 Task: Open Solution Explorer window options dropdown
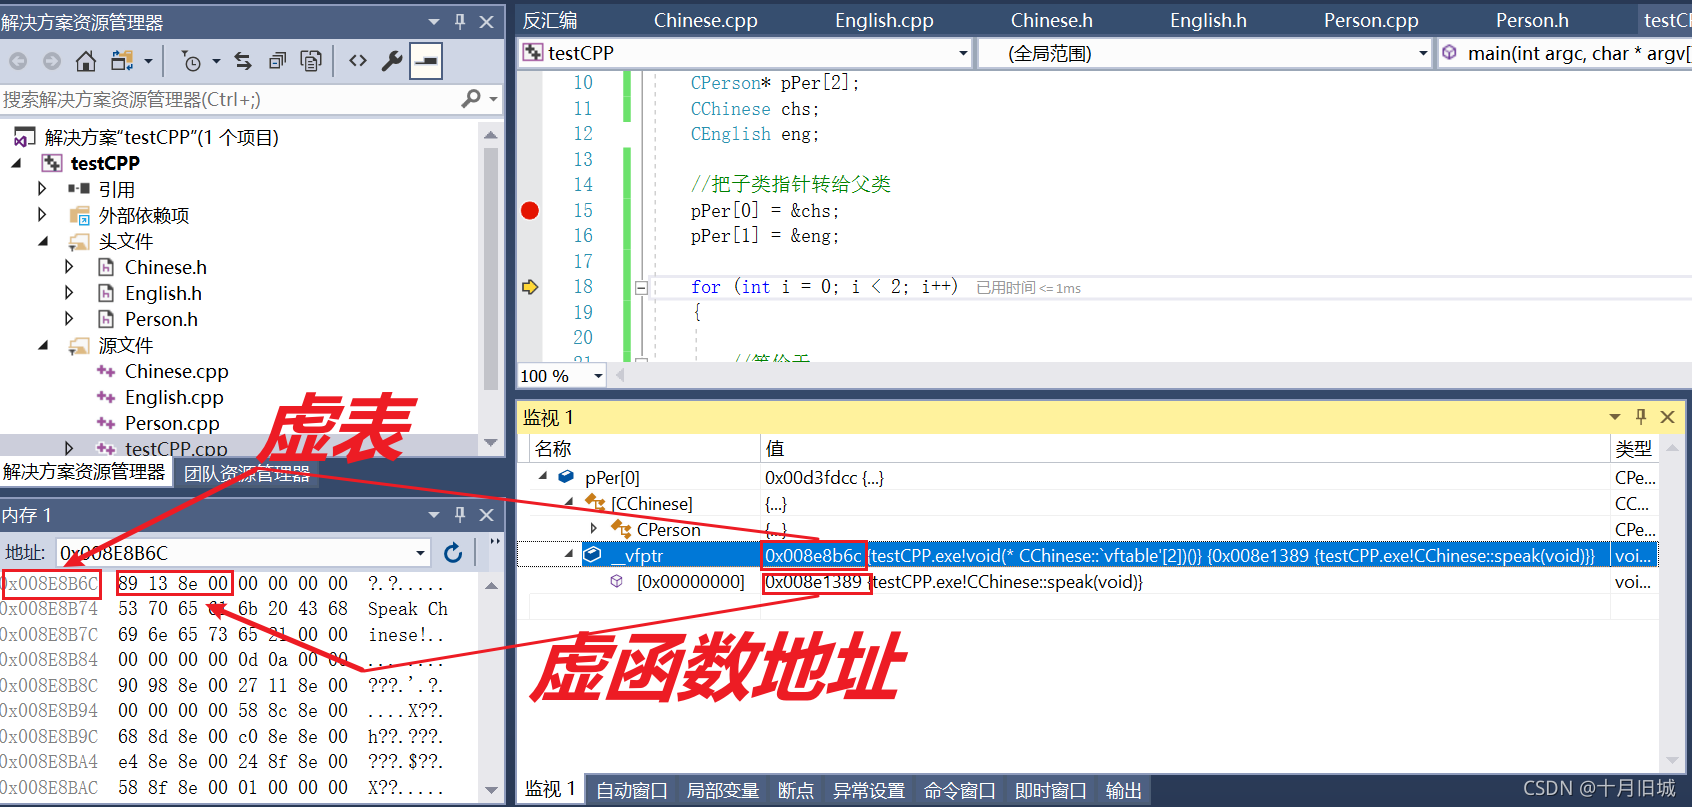[434, 21]
